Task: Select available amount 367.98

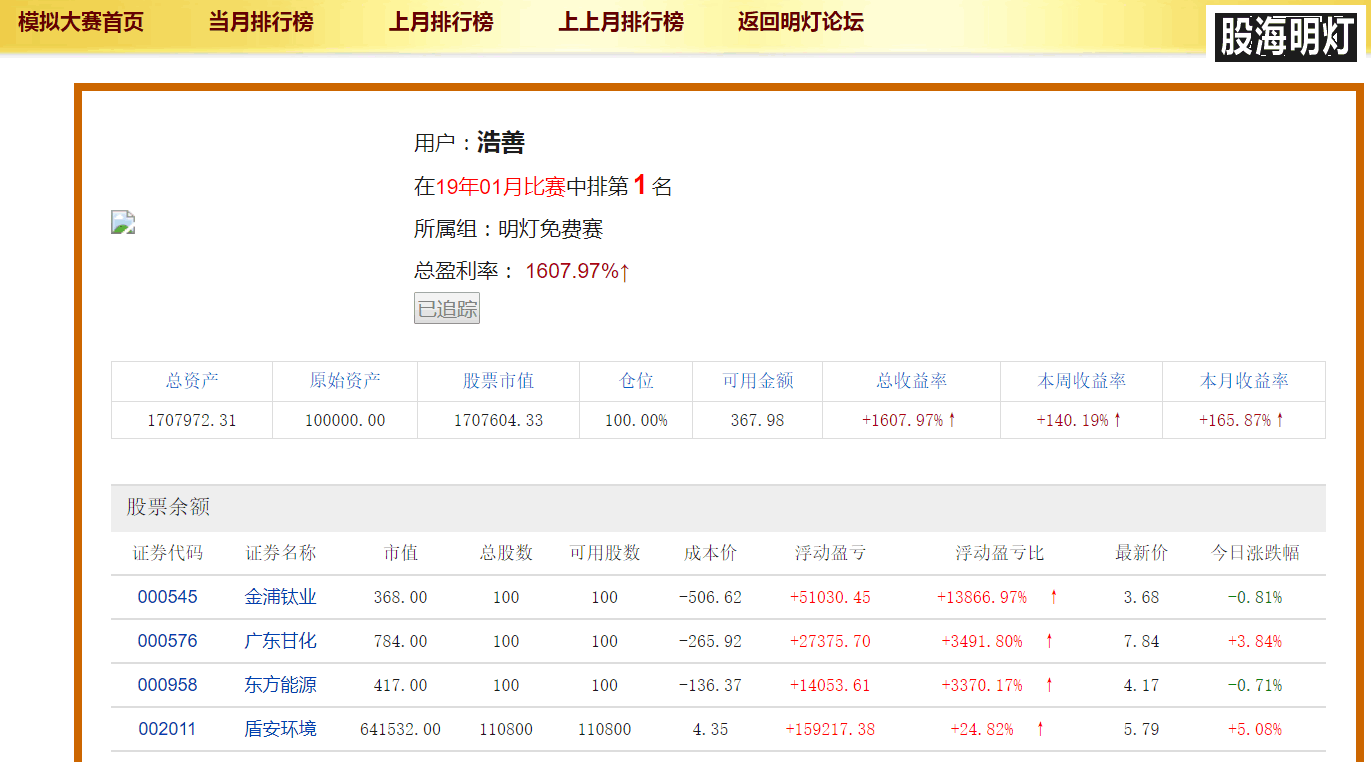Action: 758,420
